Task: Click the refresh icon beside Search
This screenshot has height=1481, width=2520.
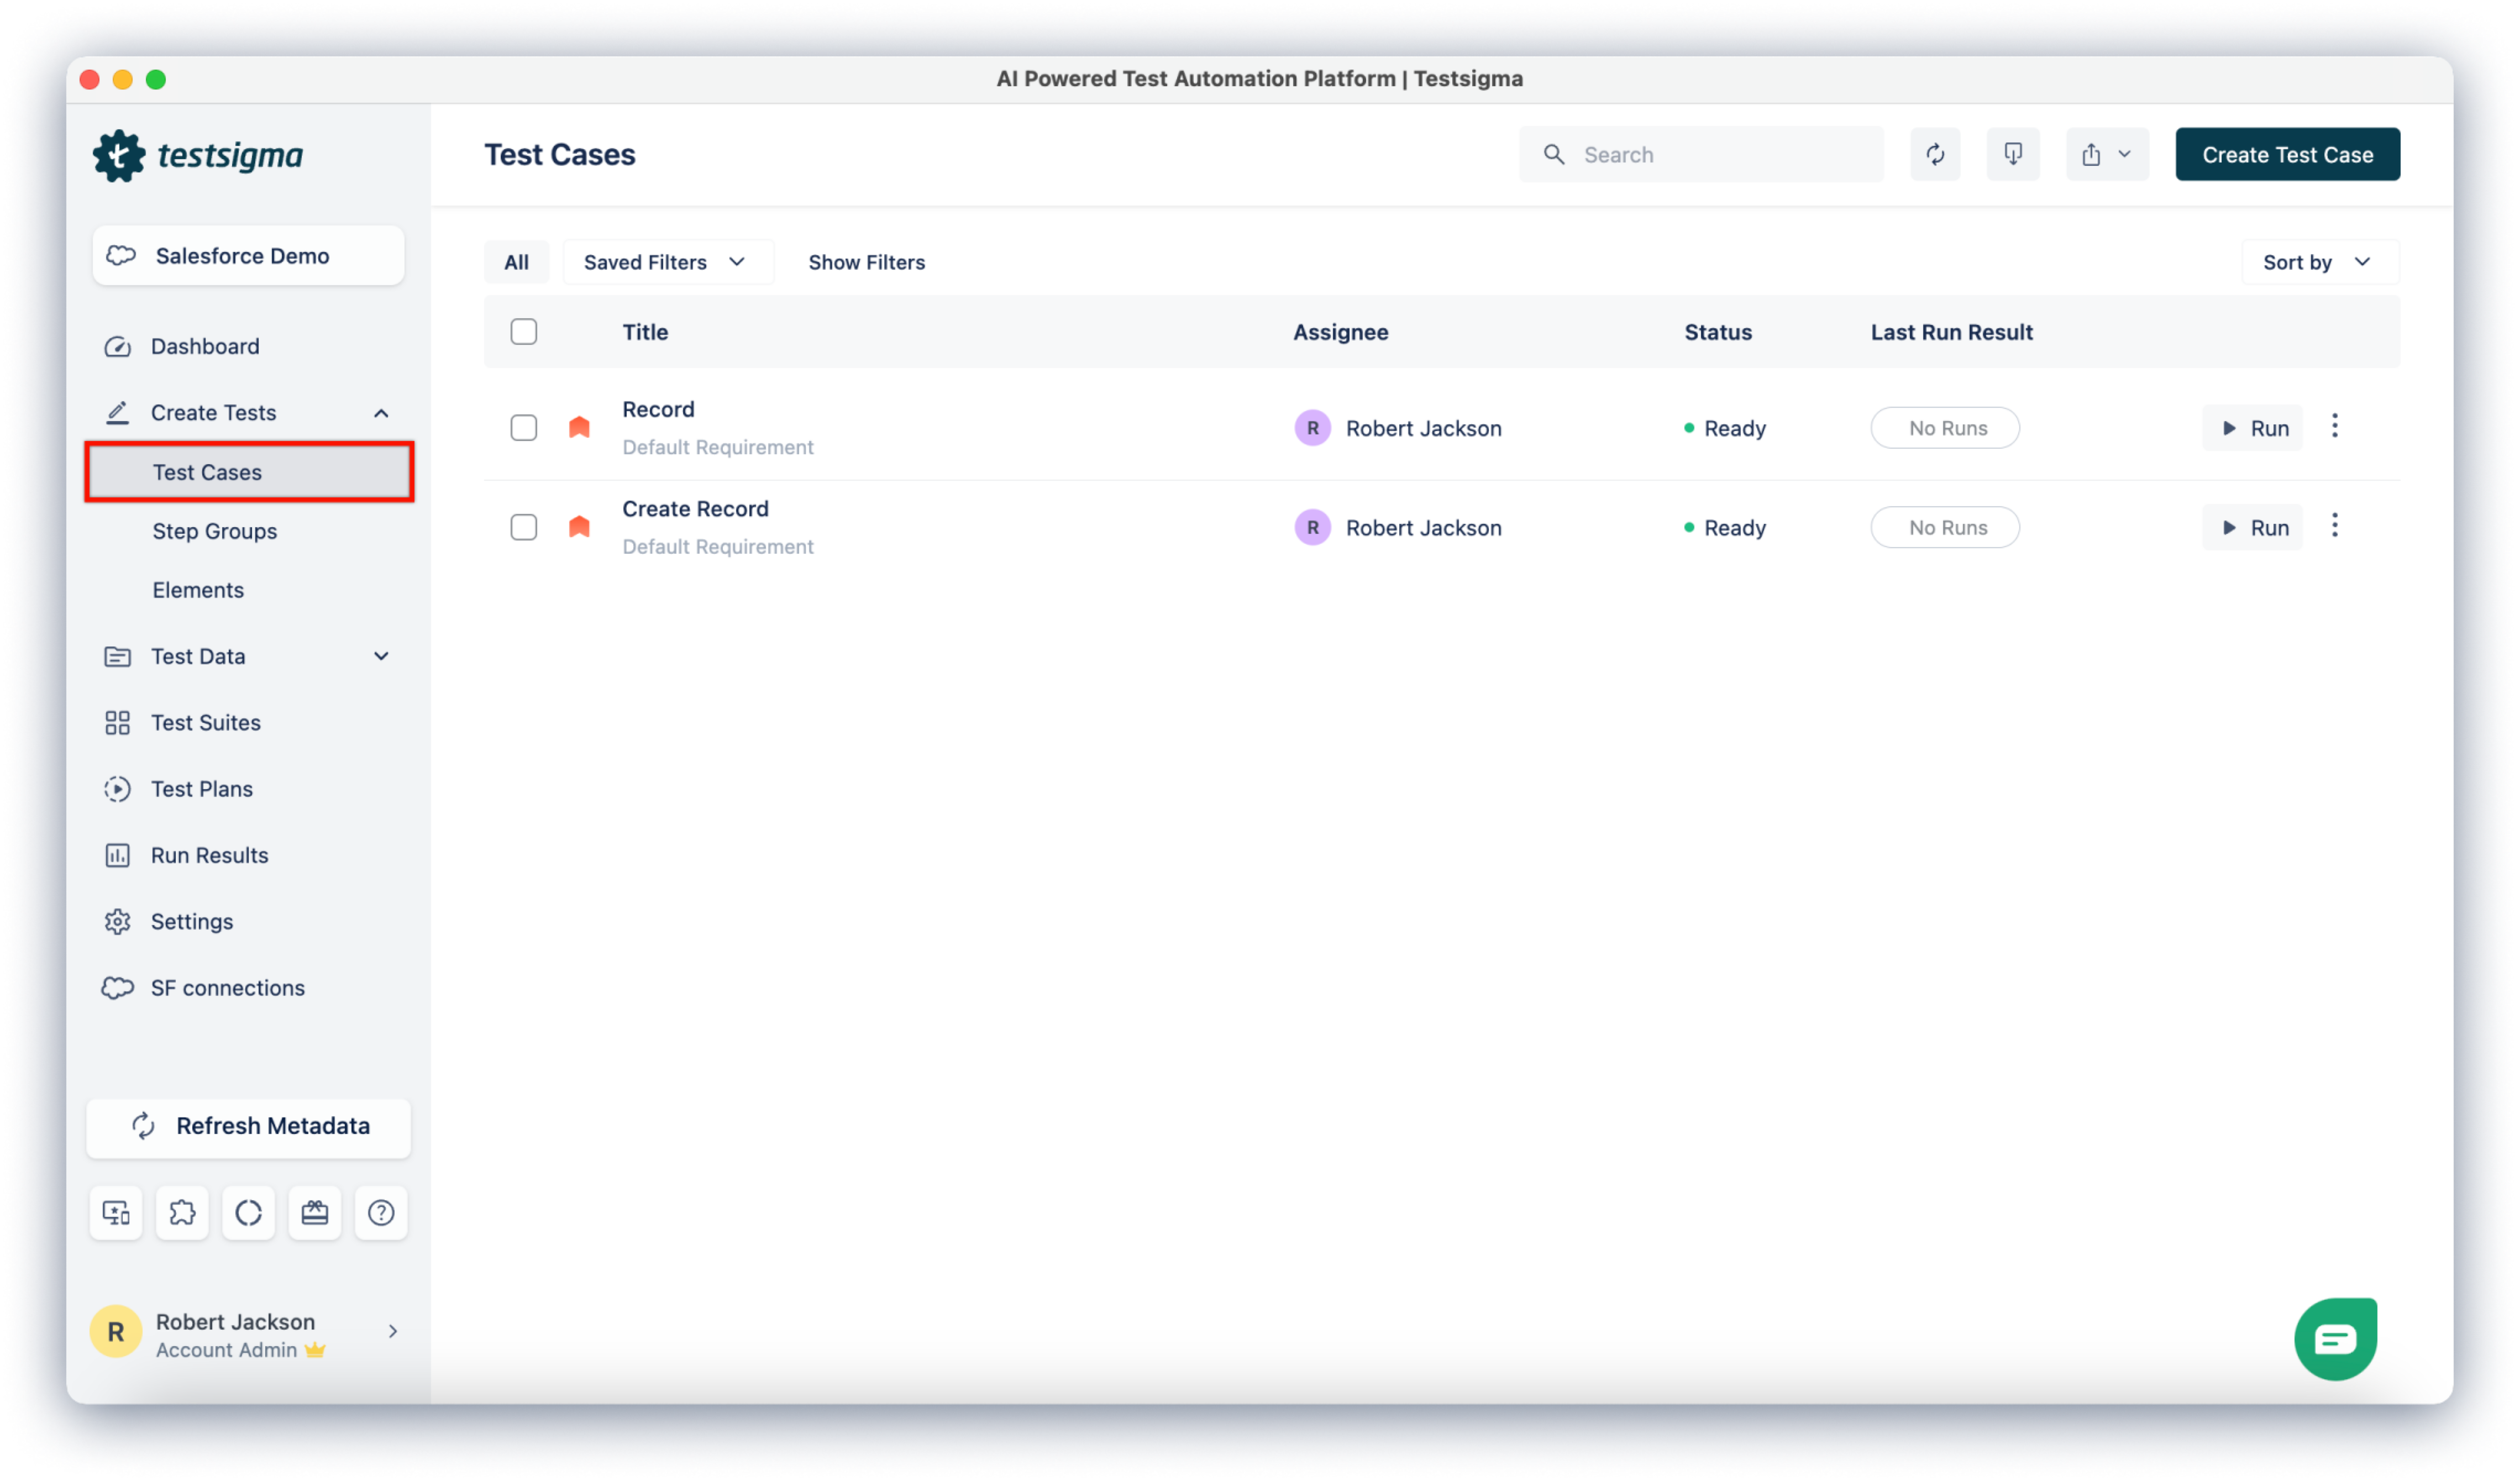Action: click(1935, 154)
